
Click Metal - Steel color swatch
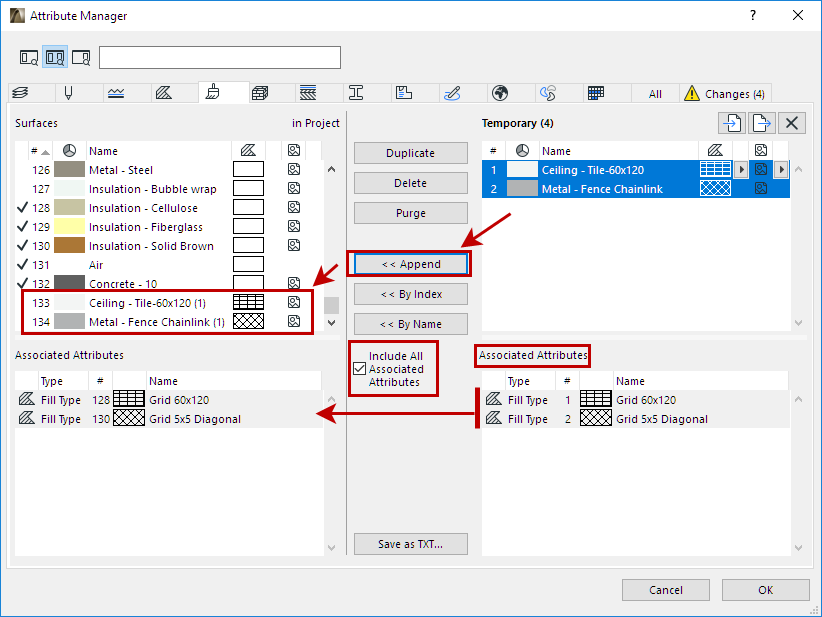point(69,169)
